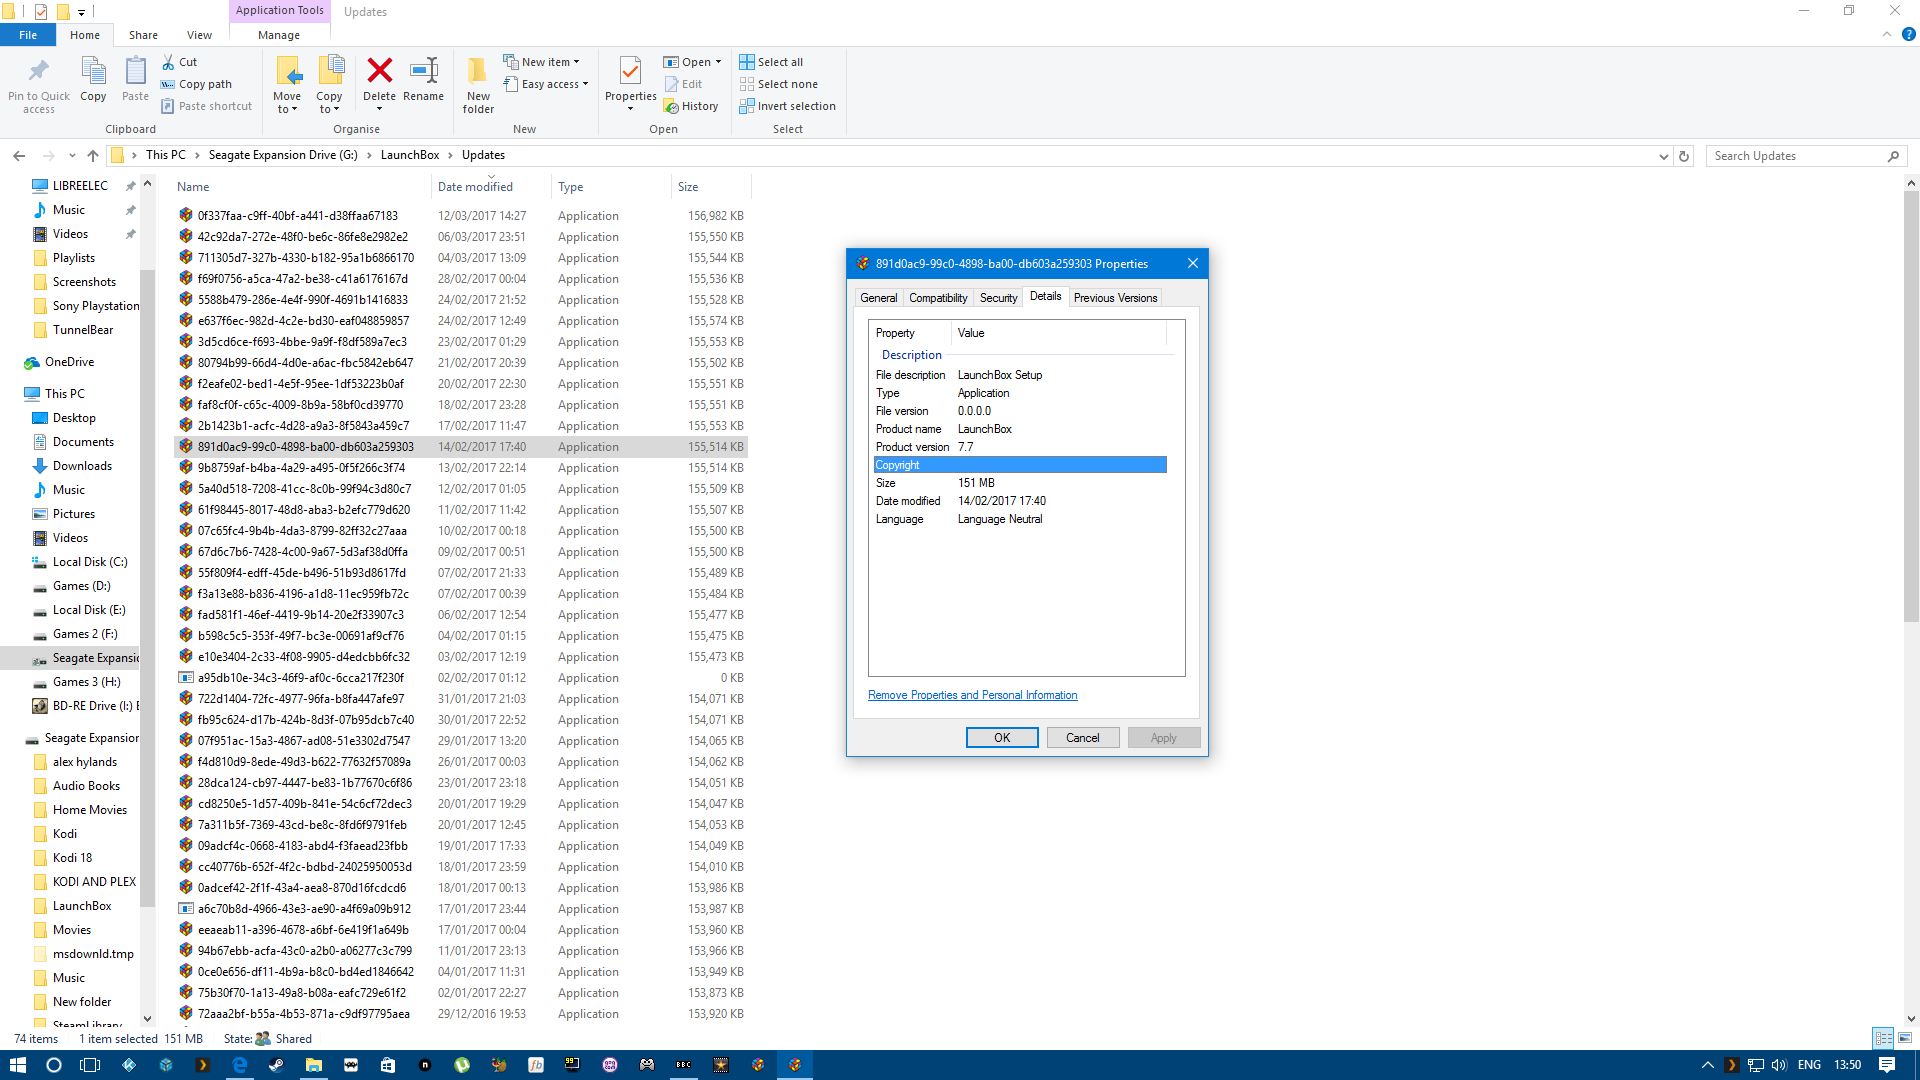
Task: Open the address bar history dropdown
Action: pyautogui.click(x=1663, y=156)
